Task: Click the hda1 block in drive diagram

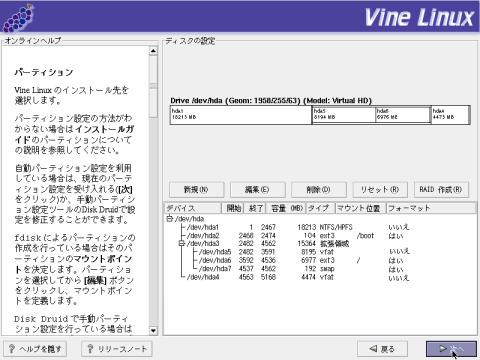Action: click(241, 115)
